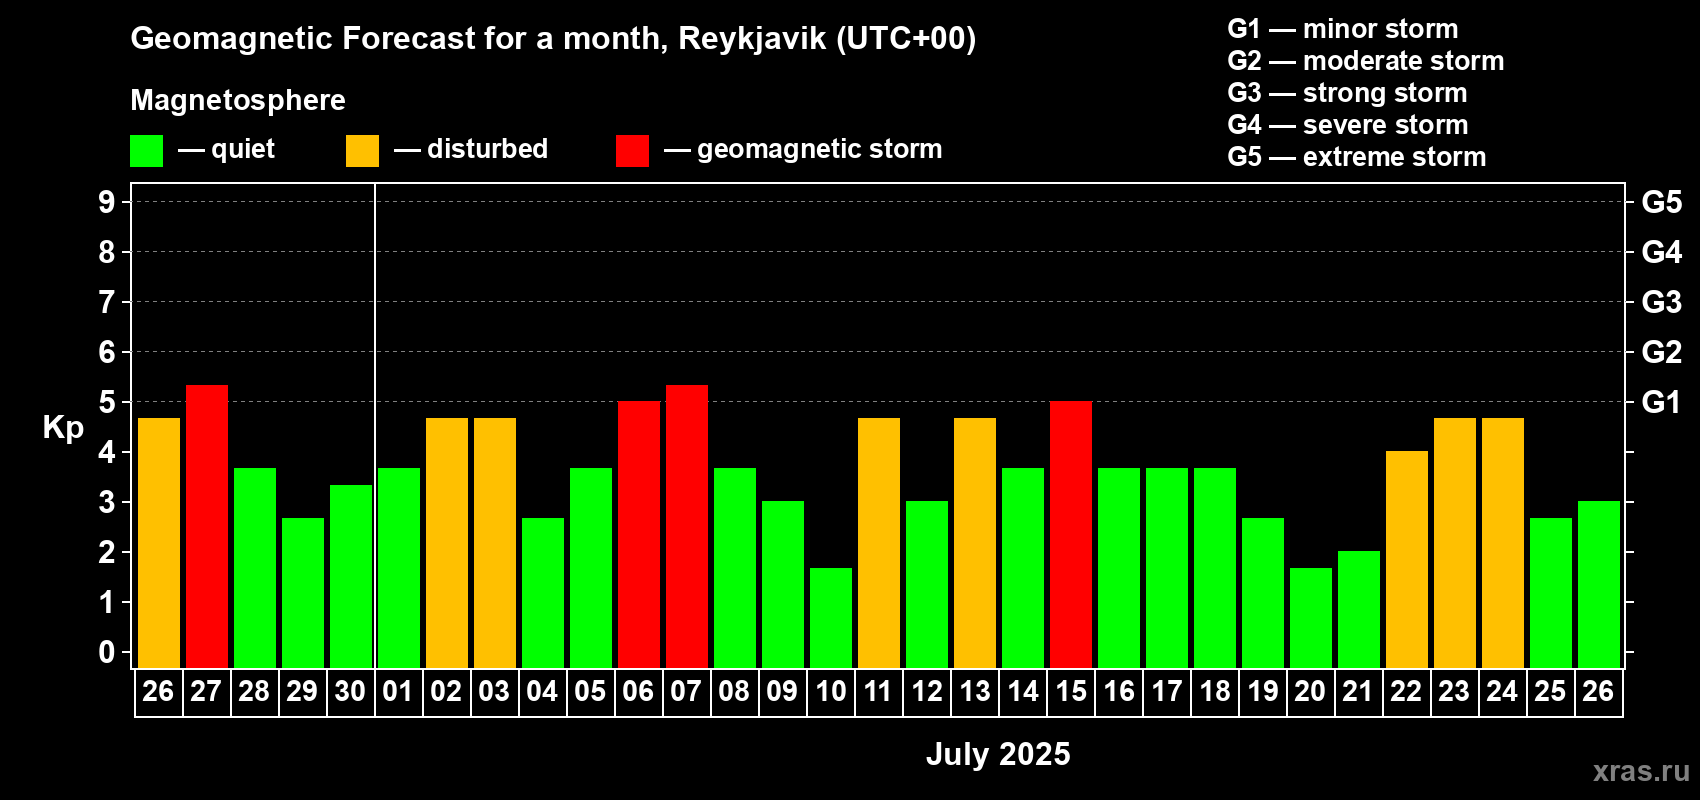Click the green bar for July 19
Screen dimensions: 1700x800
pos(1263,593)
